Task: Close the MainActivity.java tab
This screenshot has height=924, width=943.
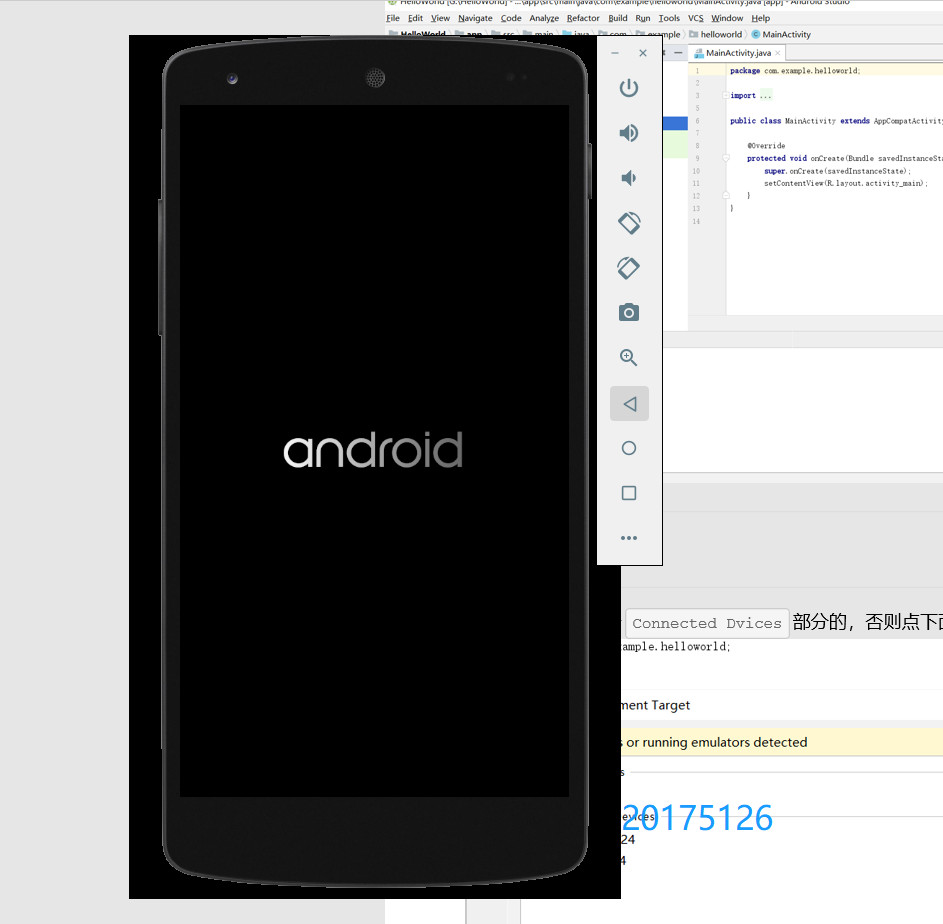Action: (x=778, y=53)
